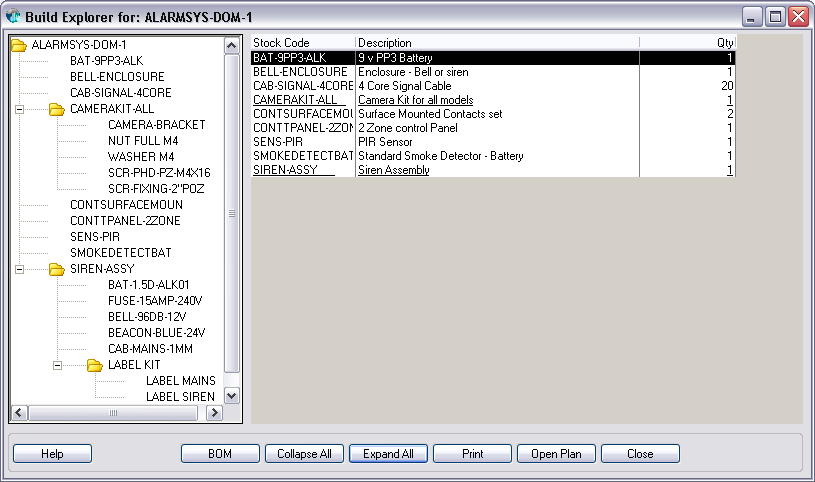Select SCR-PHD-PZ-M4X16 tree item
Viewport: 815px width, 482px height.
click(159, 173)
